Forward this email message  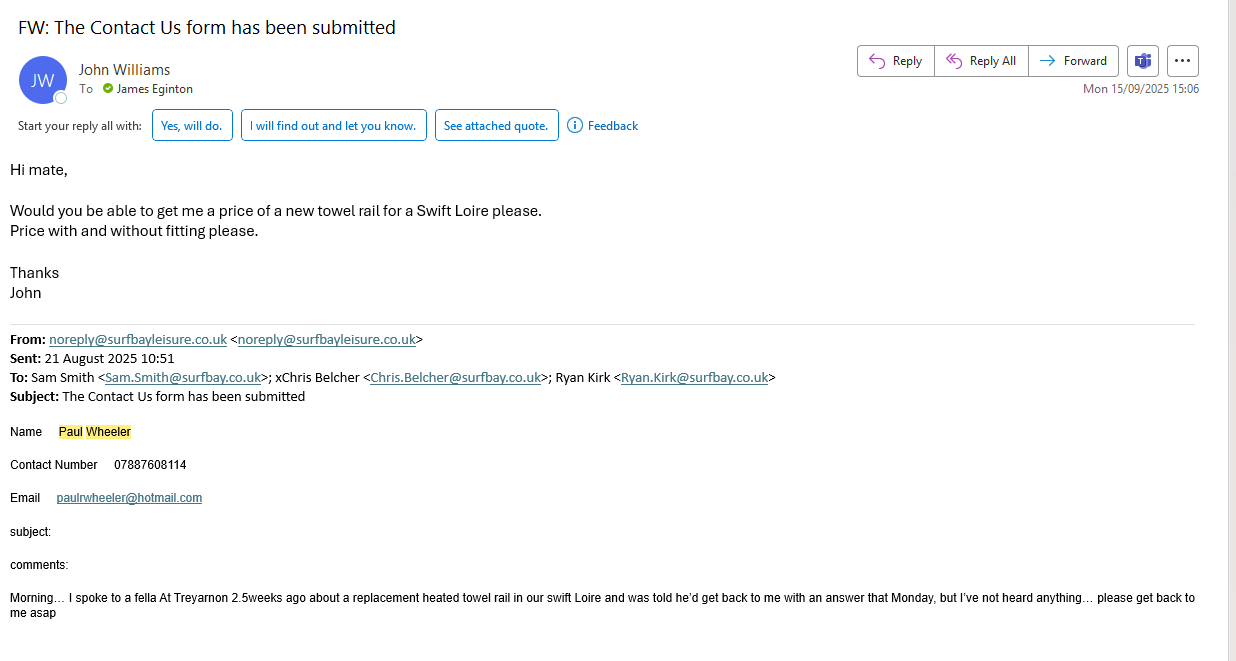coord(1073,61)
